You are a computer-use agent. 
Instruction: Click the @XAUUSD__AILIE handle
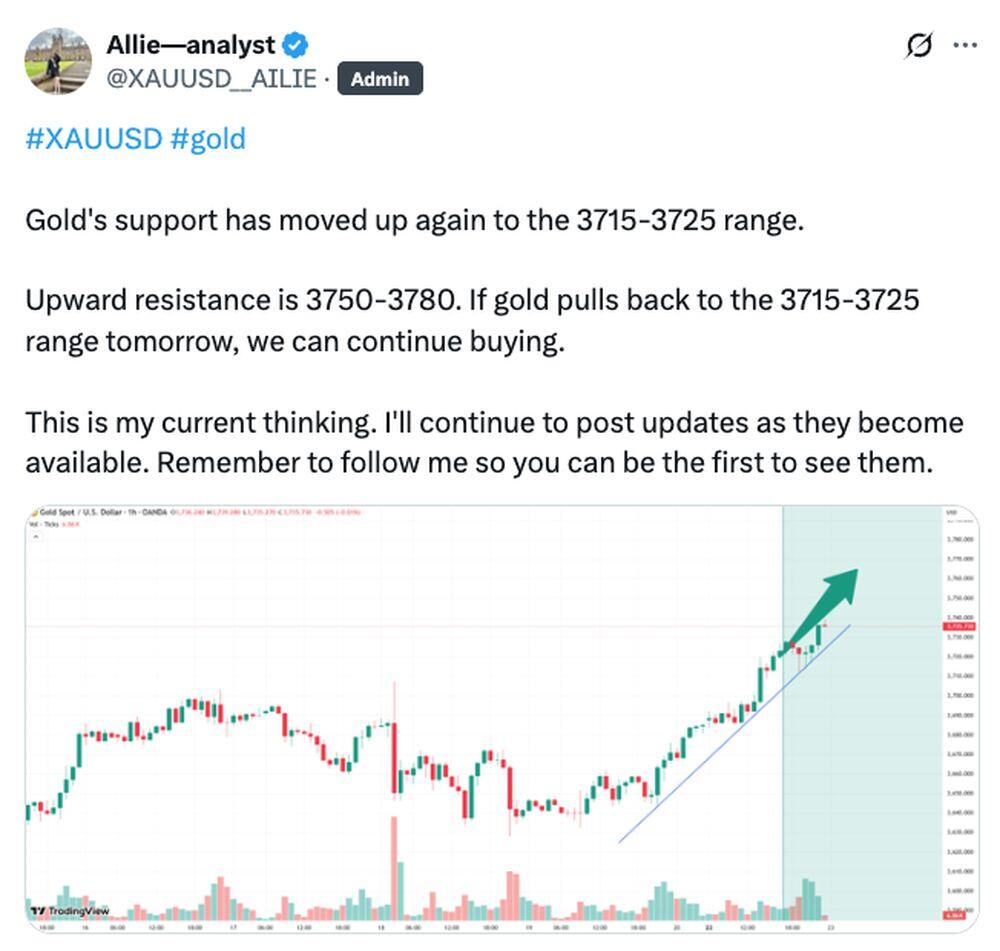(211, 78)
